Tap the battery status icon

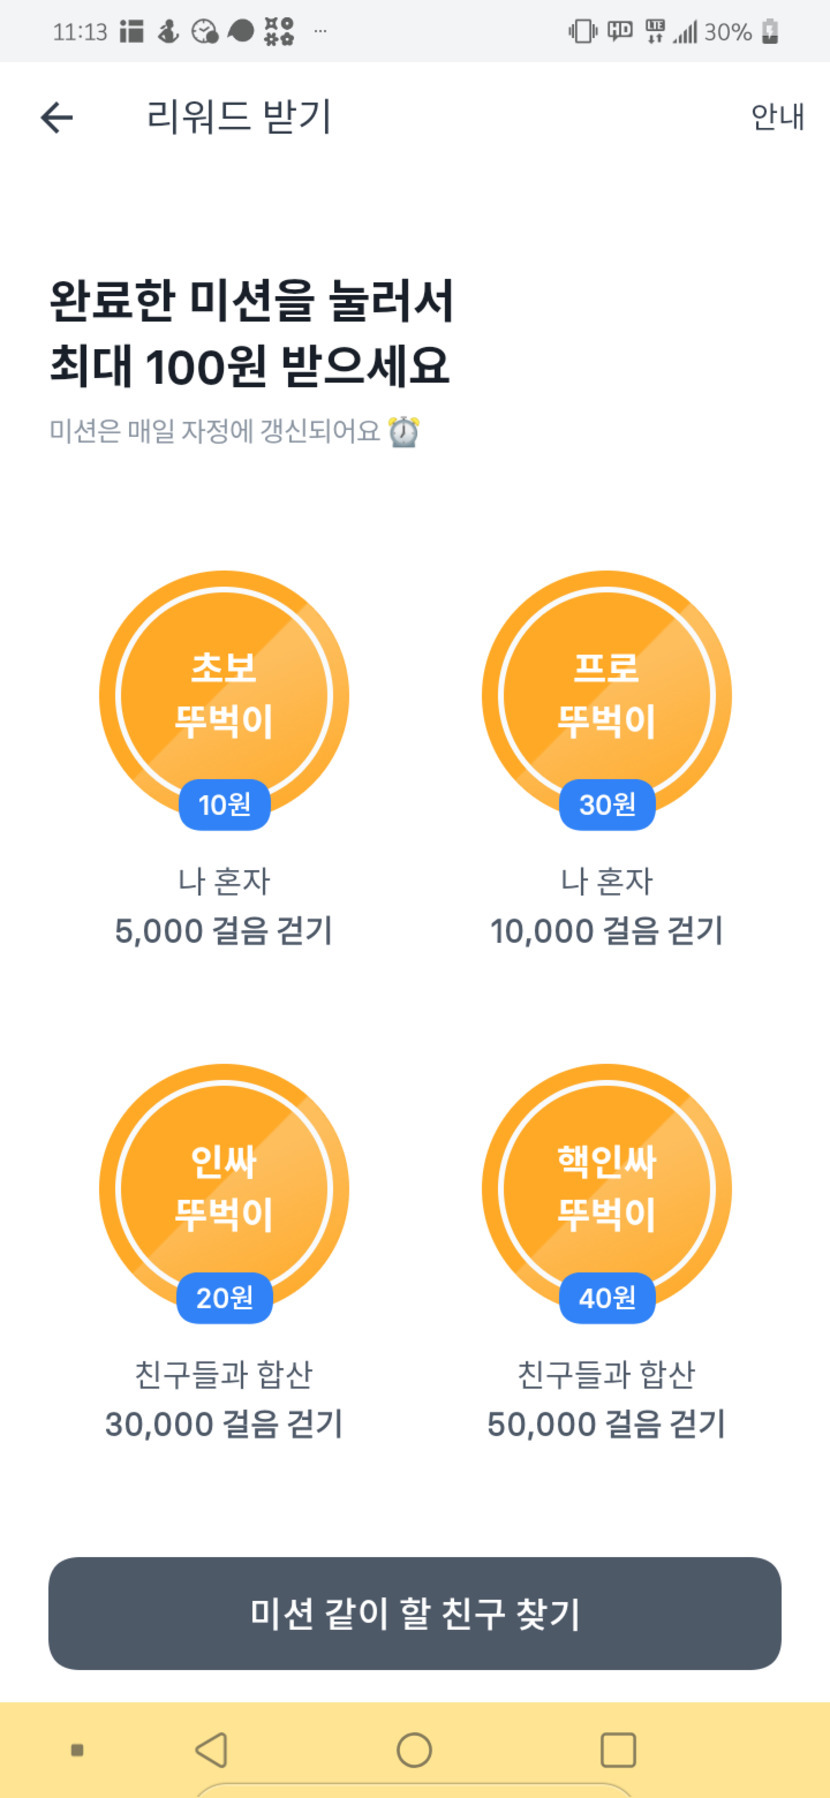(x=770, y=32)
